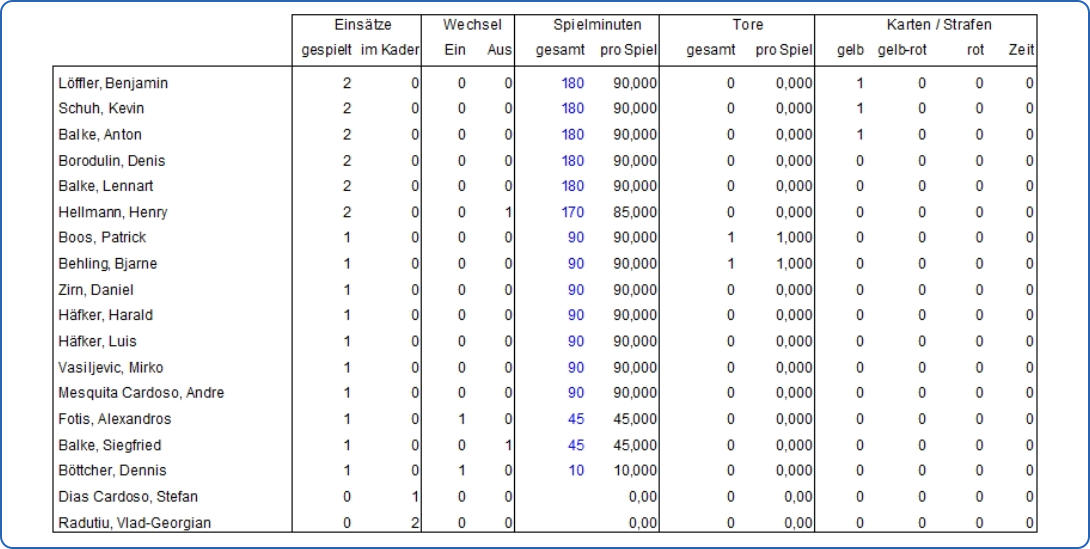Screen dimensions: 1090x549
Task: Select Häfker, Harald
Action: [x=106, y=316]
